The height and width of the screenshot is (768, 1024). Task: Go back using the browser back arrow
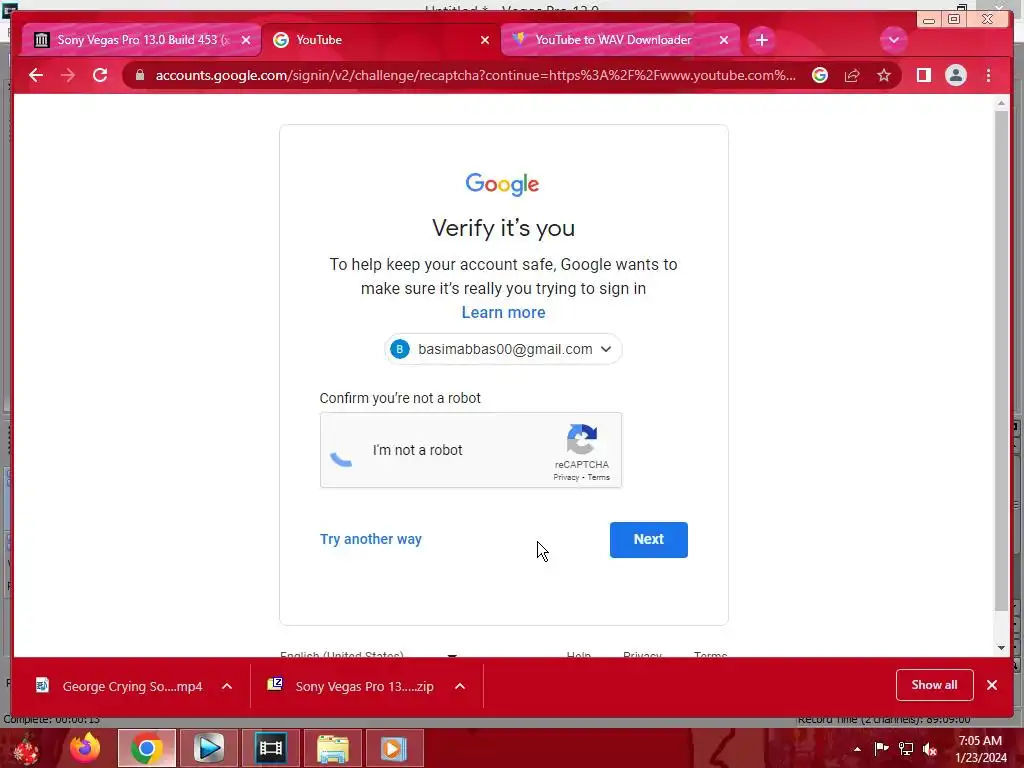(x=36, y=75)
